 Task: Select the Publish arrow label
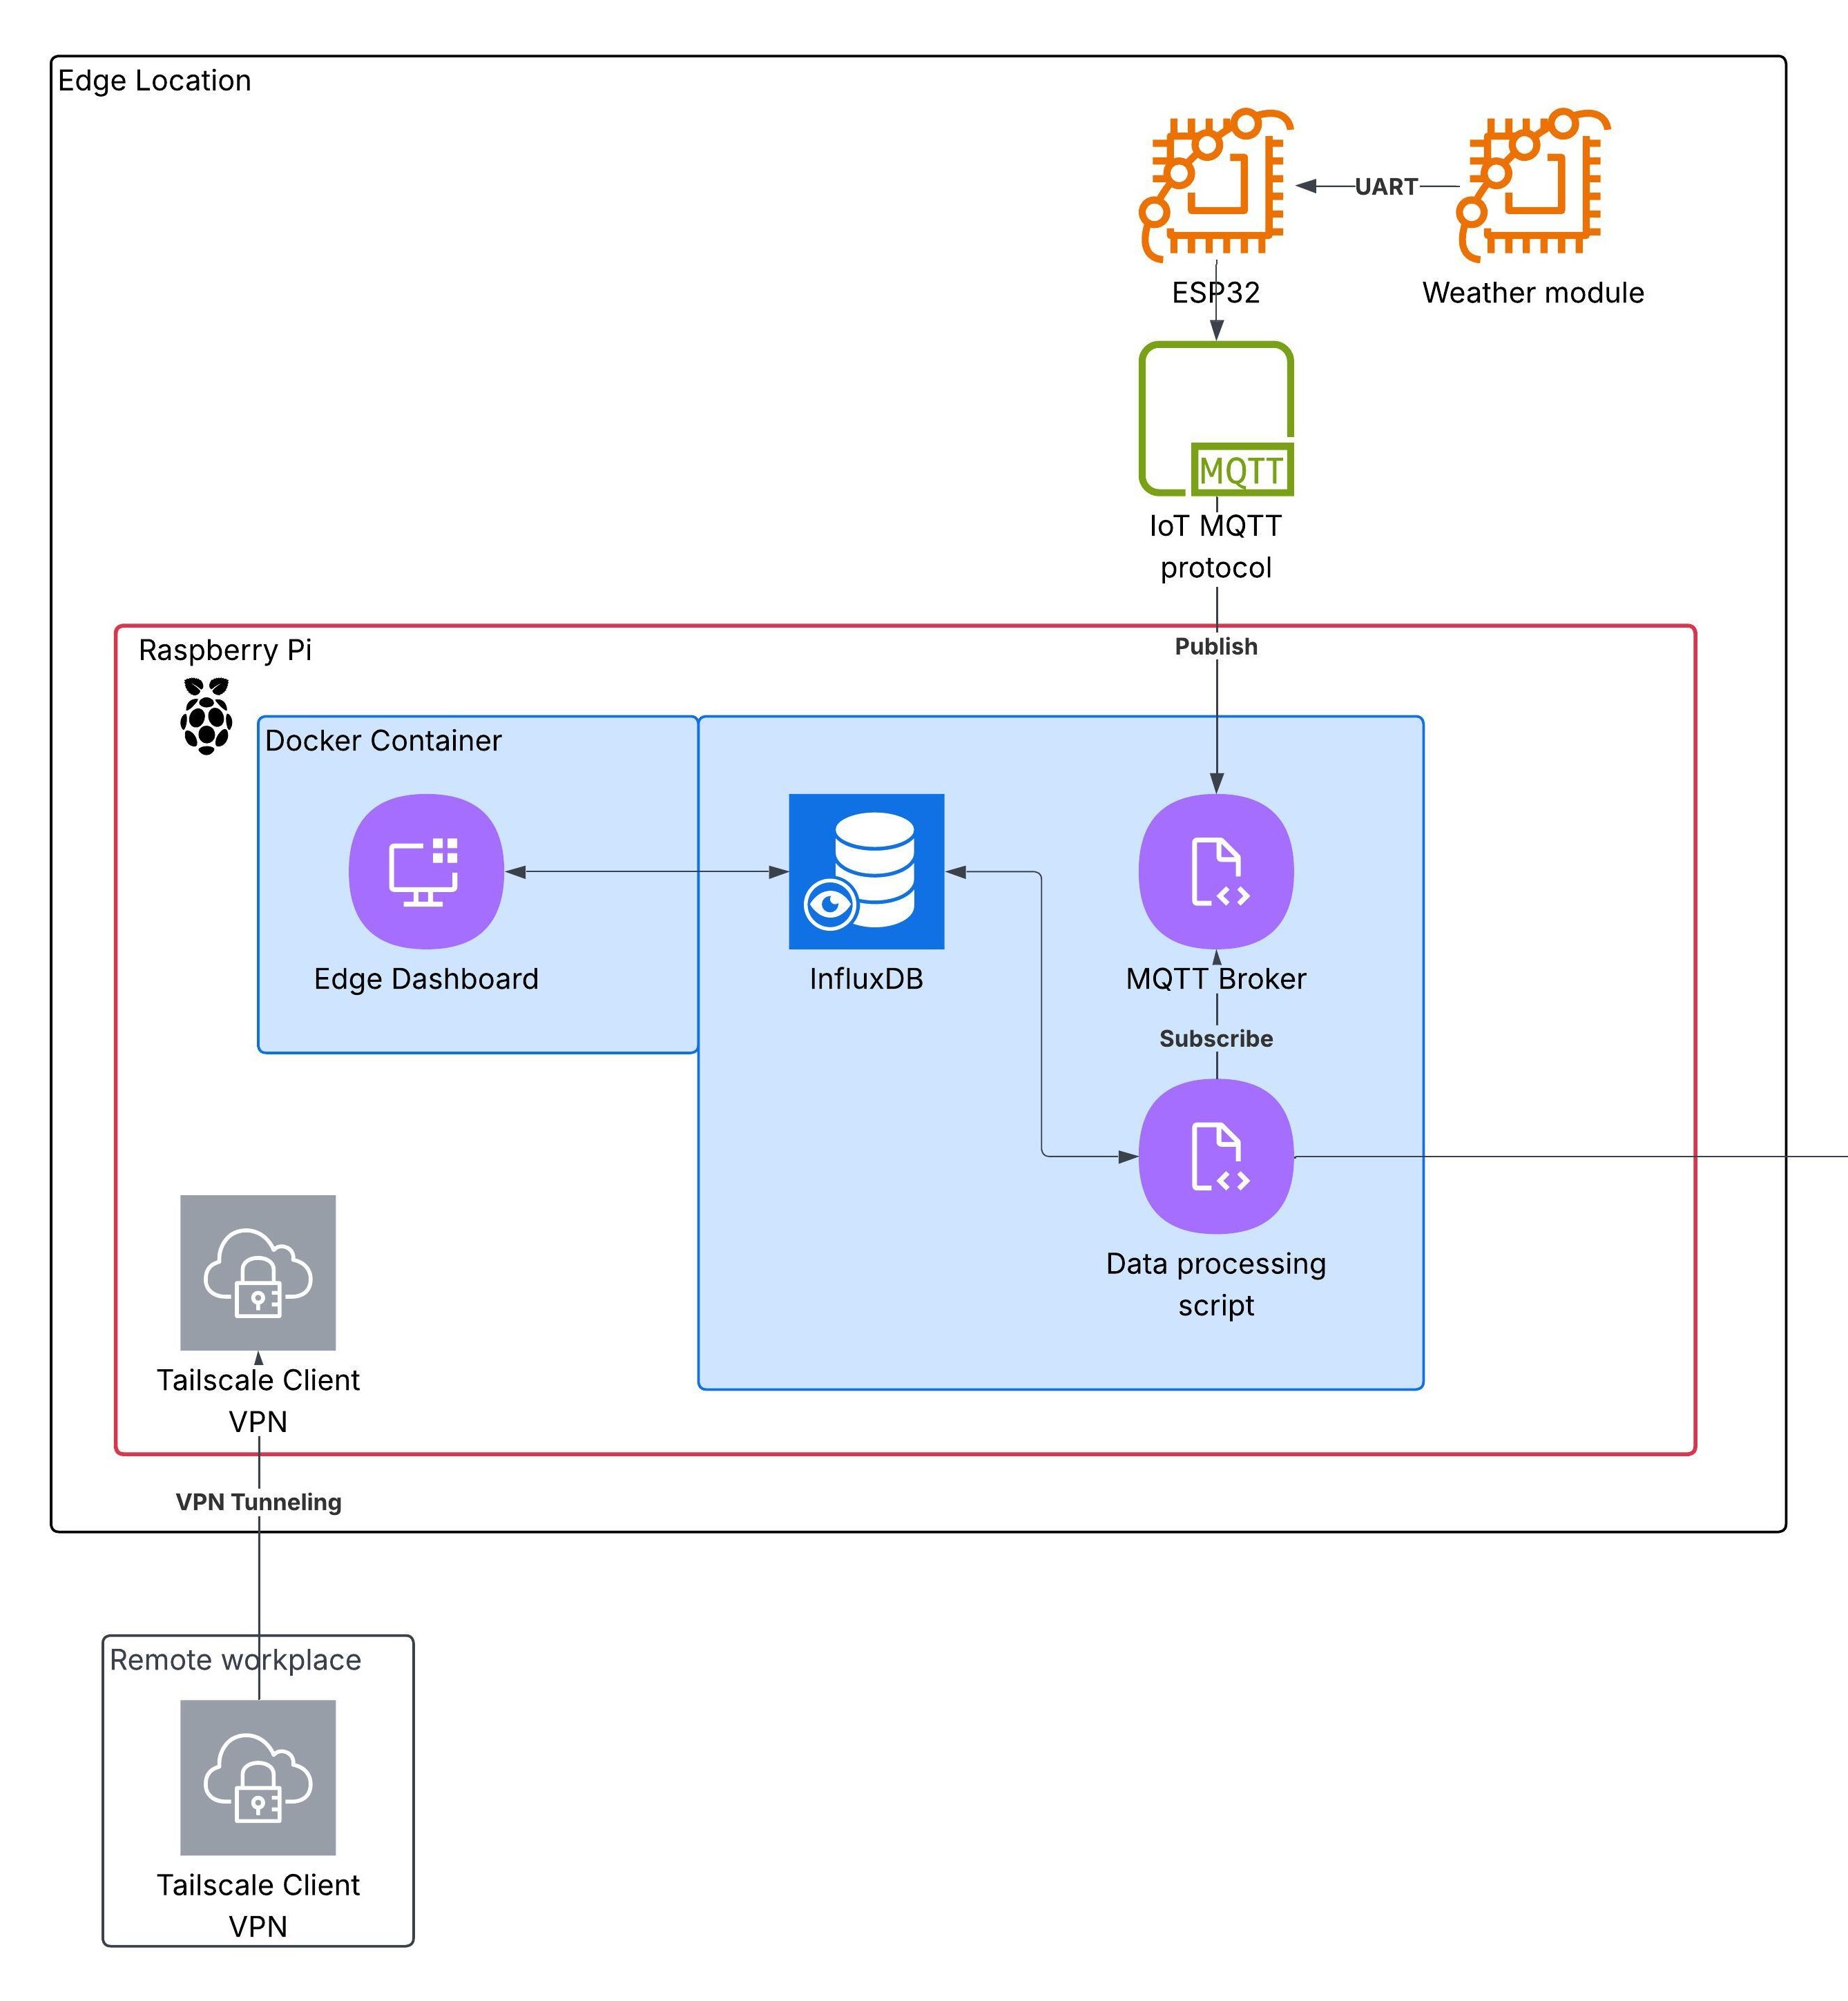pos(1216,647)
